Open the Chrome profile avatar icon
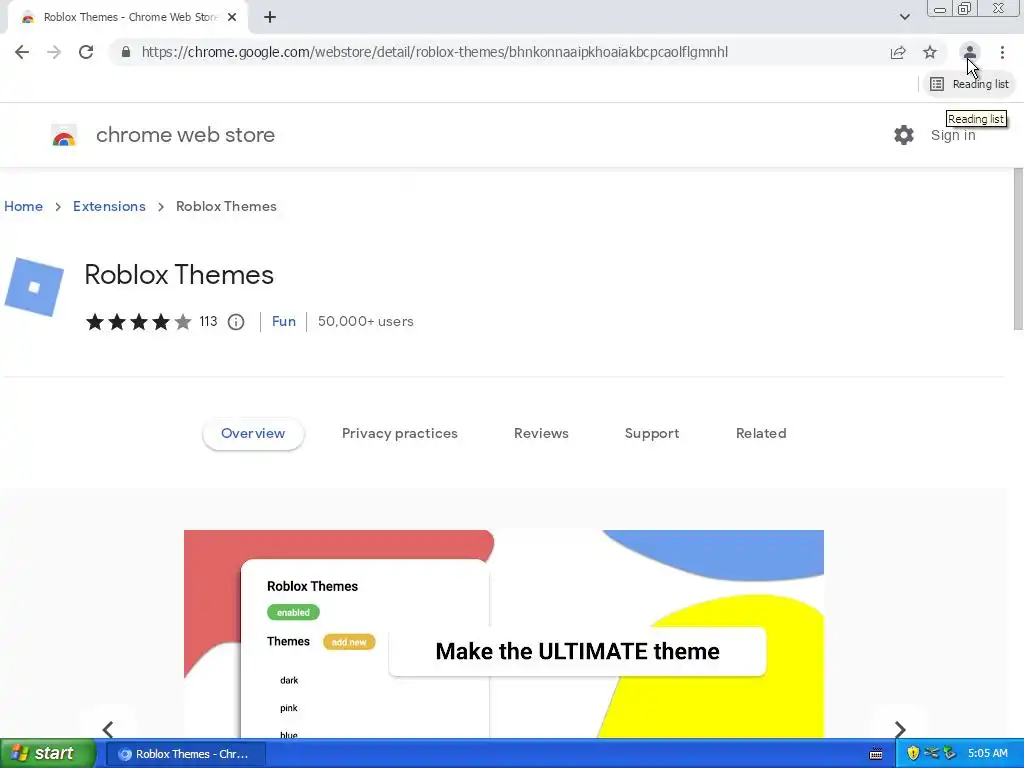 [x=970, y=52]
